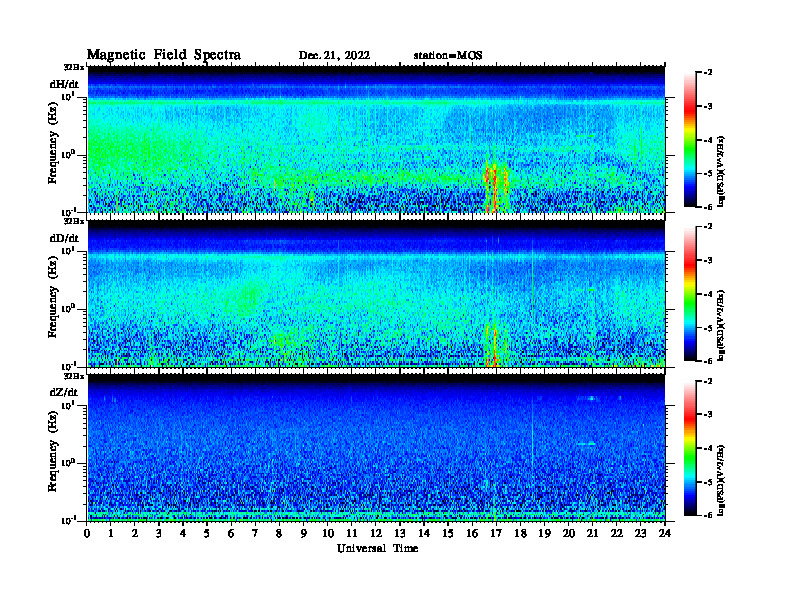The height and width of the screenshot is (612, 792).
Task: Click the dD/dt panel's color bar
Action: coord(690,293)
